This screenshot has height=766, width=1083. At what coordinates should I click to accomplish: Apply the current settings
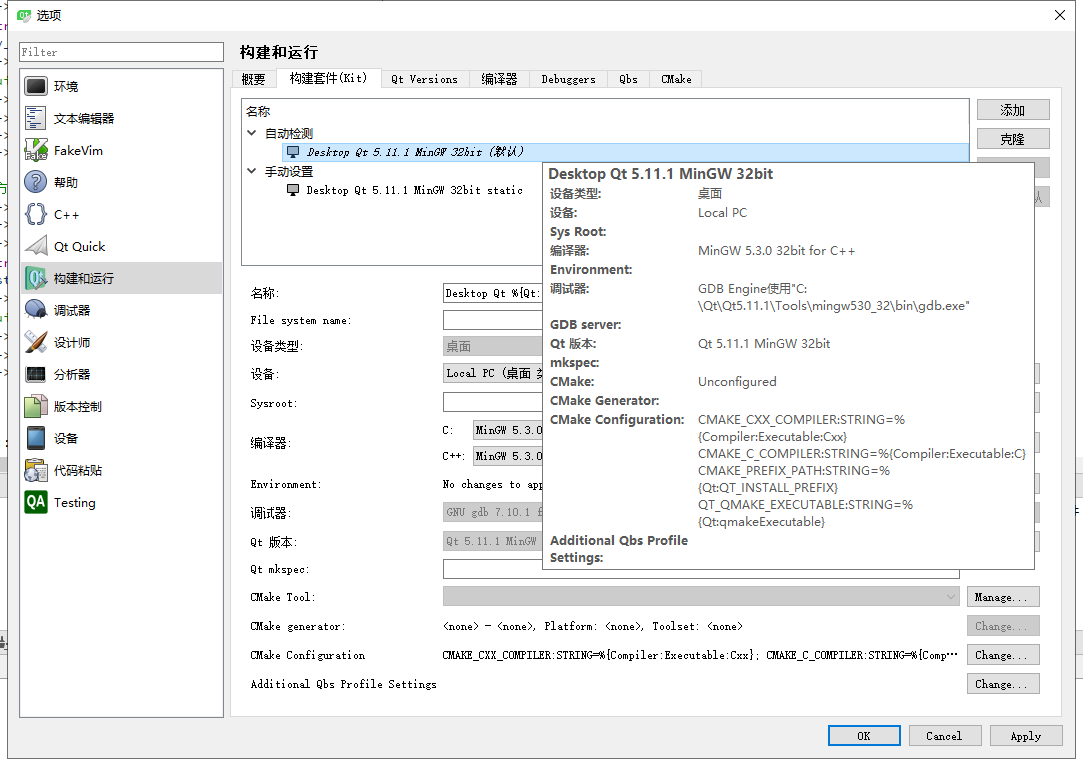pyautogui.click(x=1026, y=736)
